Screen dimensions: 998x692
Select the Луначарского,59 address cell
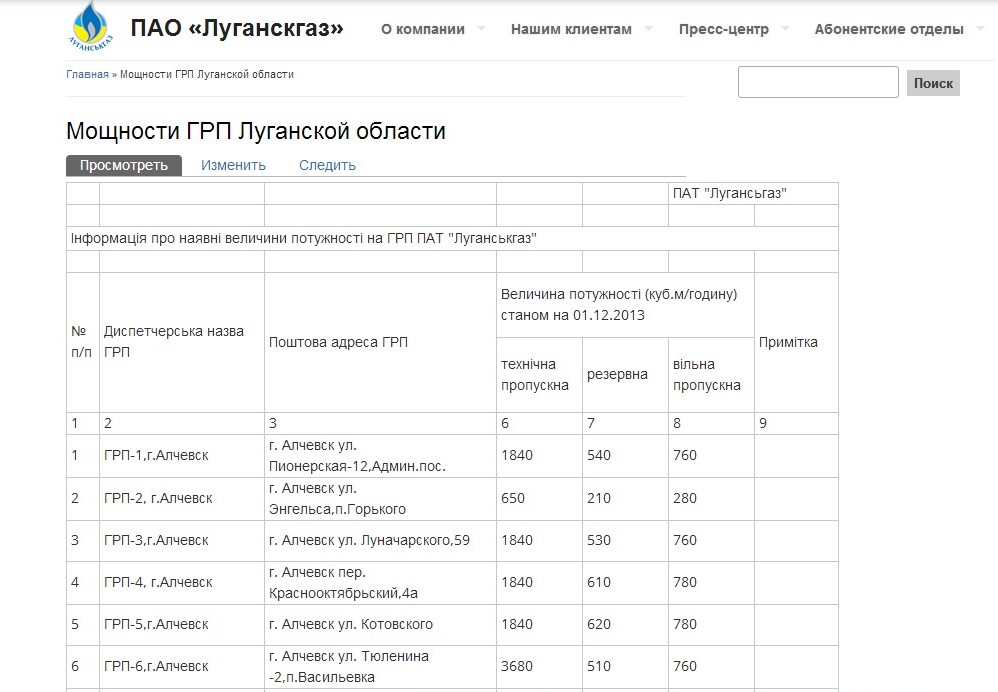pos(380,540)
